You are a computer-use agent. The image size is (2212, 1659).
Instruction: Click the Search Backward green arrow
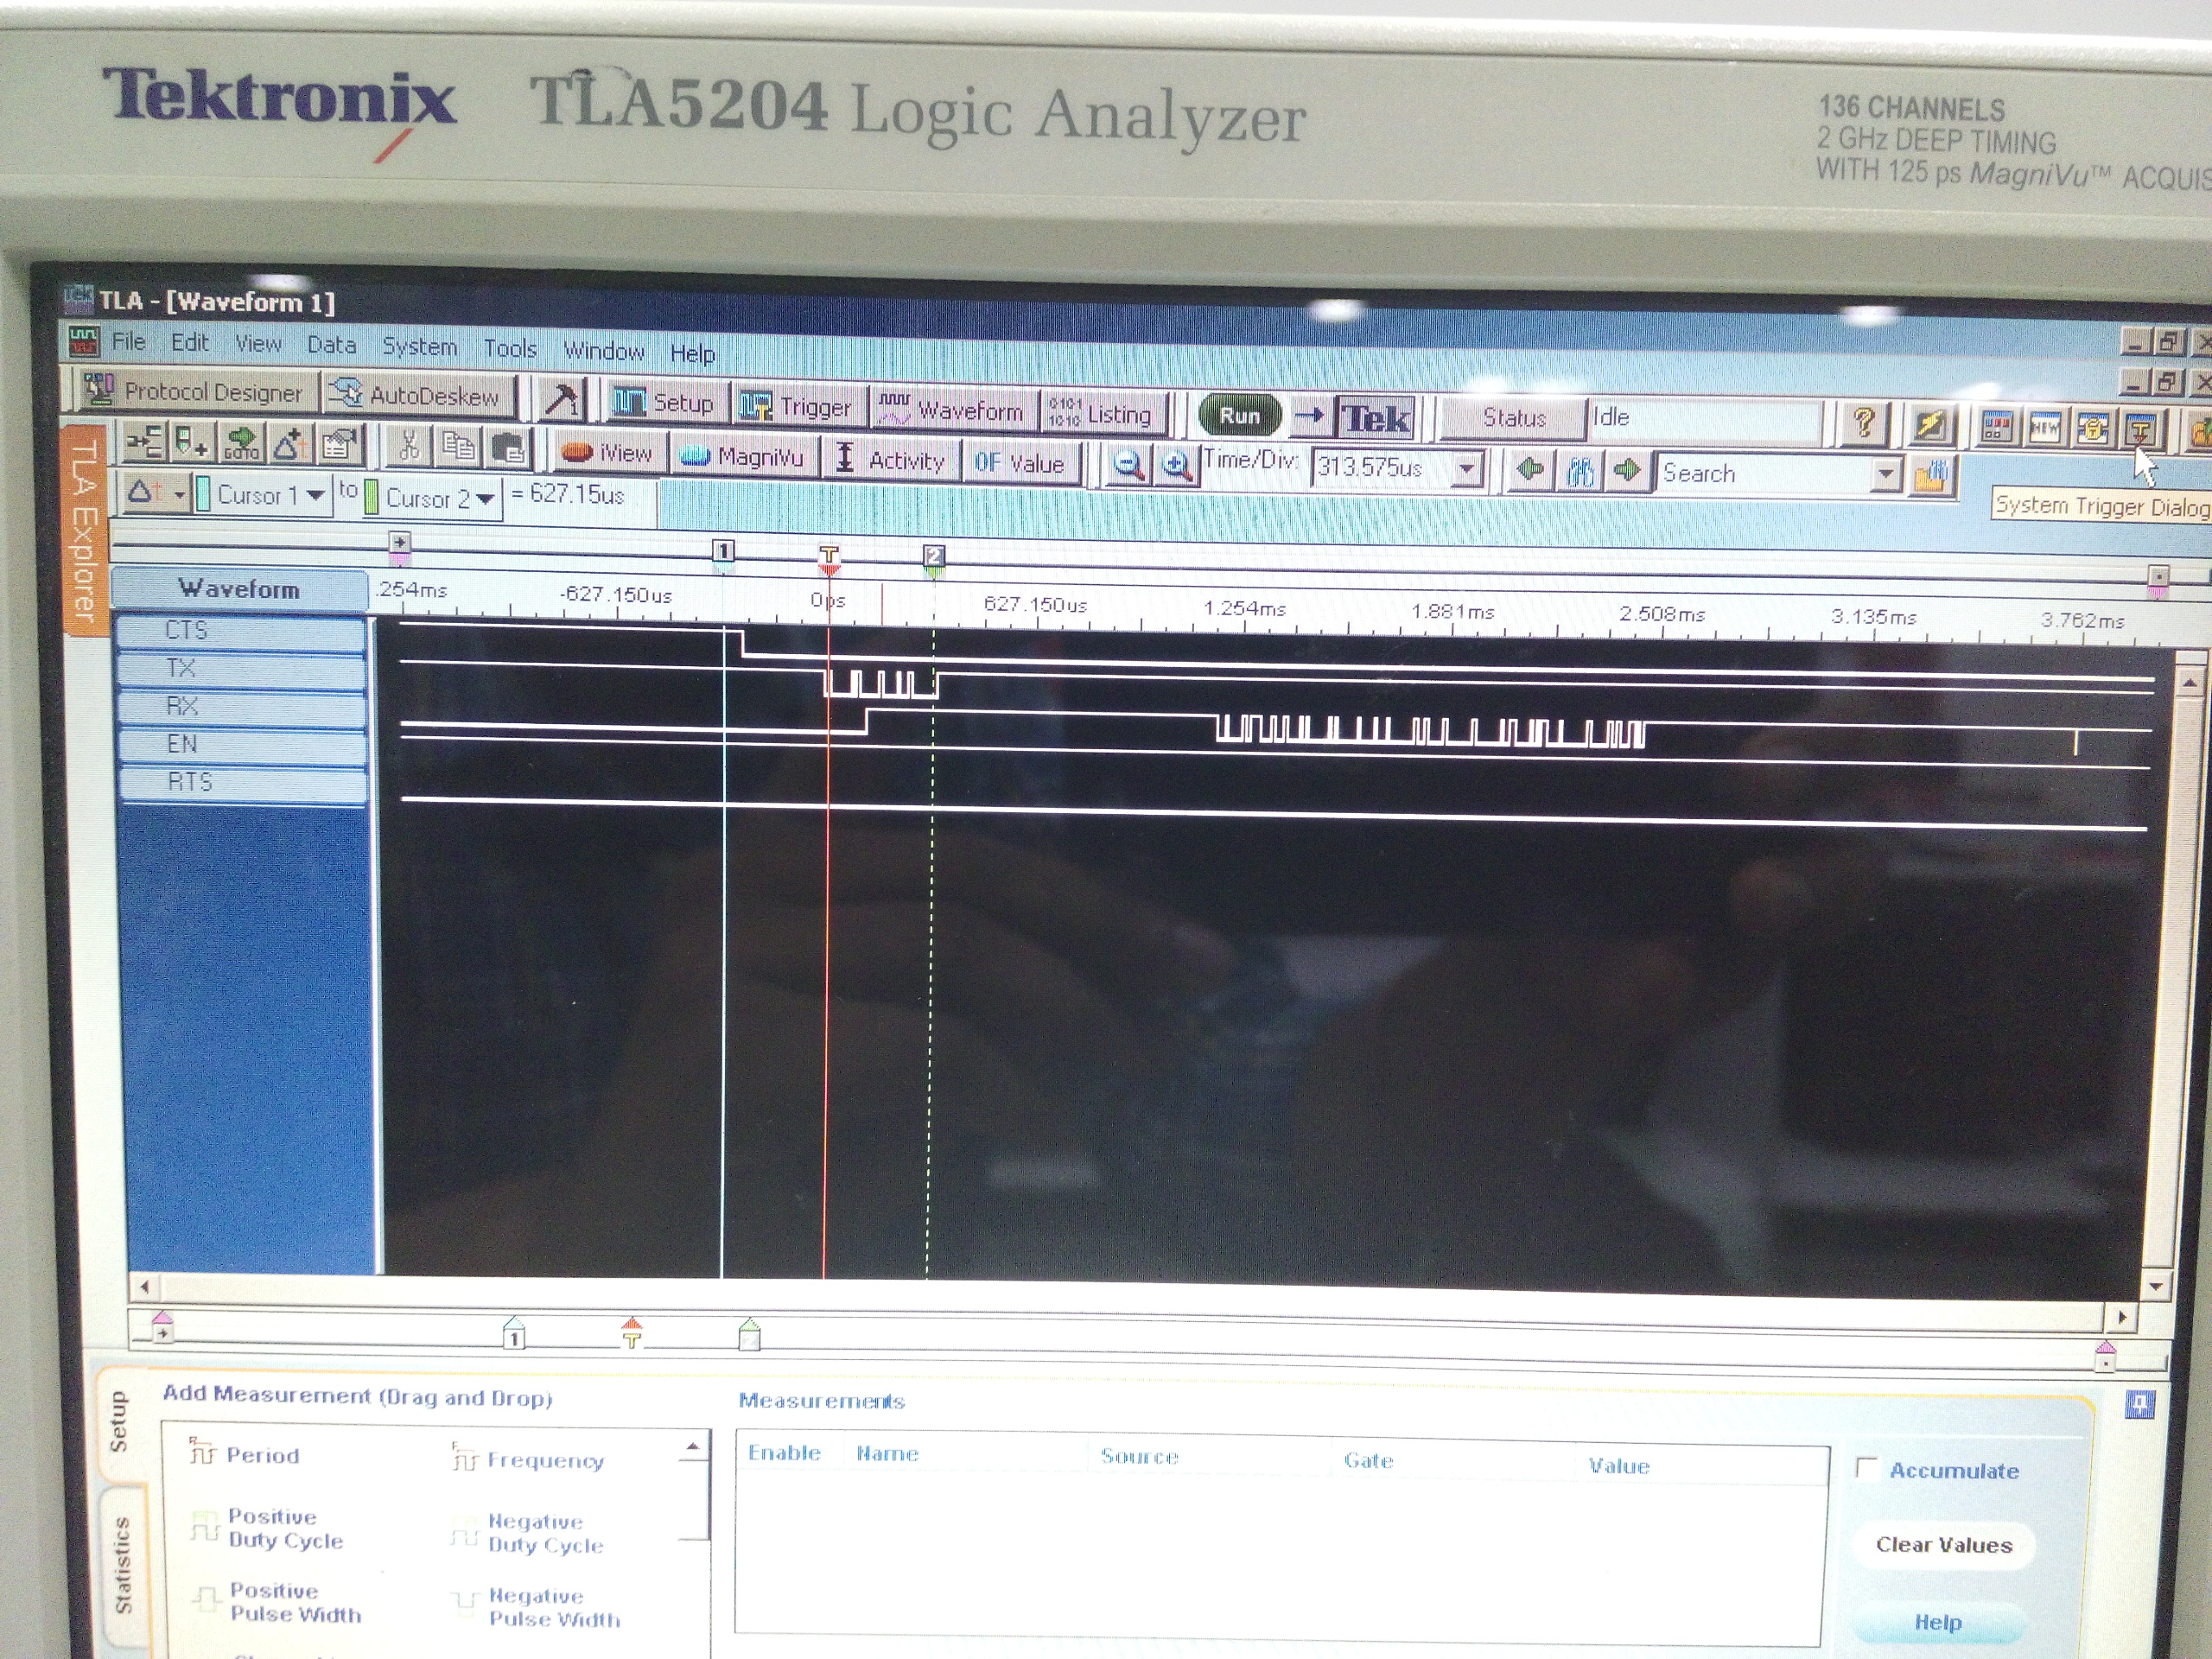click(x=1529, y=470)
